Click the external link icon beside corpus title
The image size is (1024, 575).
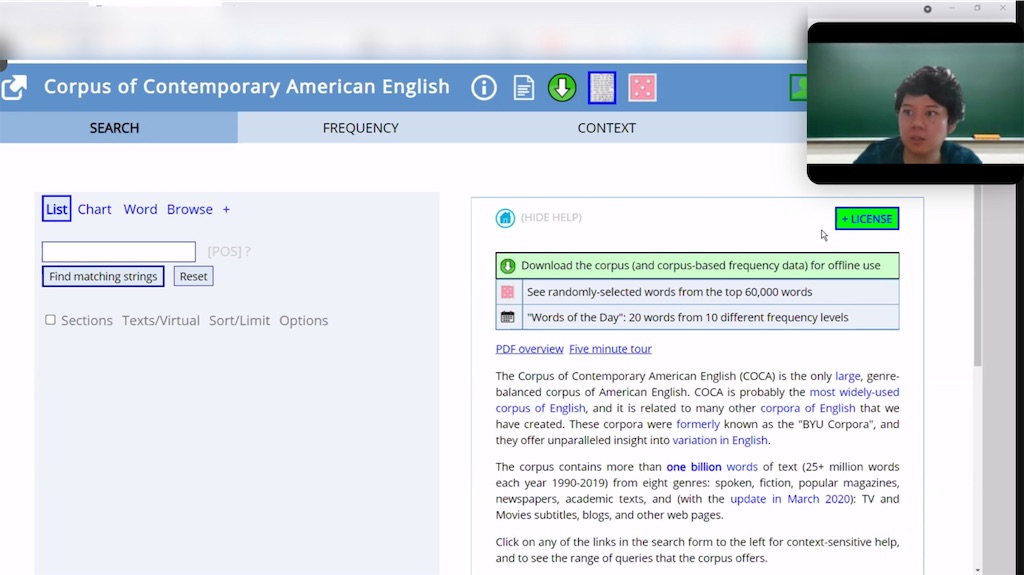(x=14, y=87)
